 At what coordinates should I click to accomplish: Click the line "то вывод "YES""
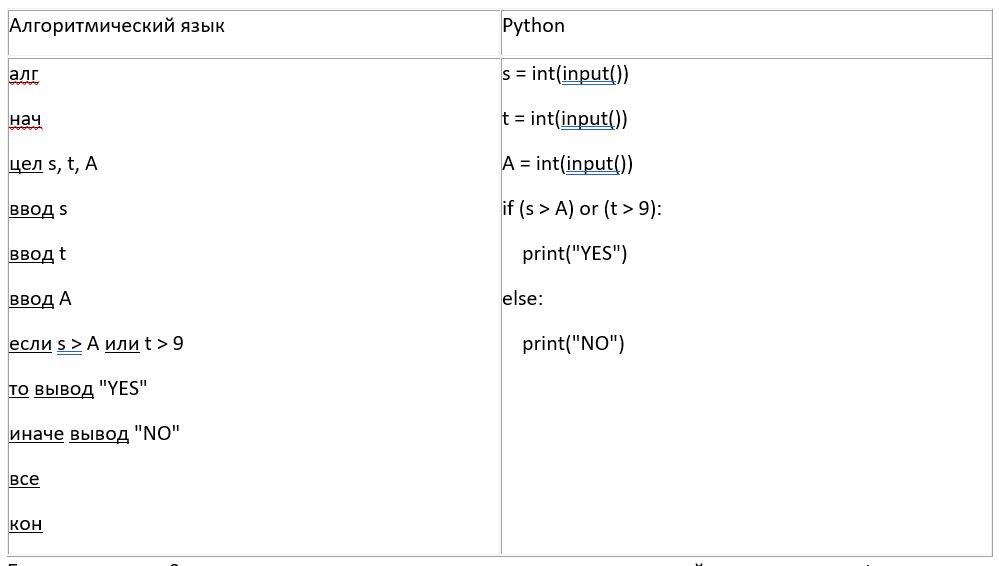(79, 389)
